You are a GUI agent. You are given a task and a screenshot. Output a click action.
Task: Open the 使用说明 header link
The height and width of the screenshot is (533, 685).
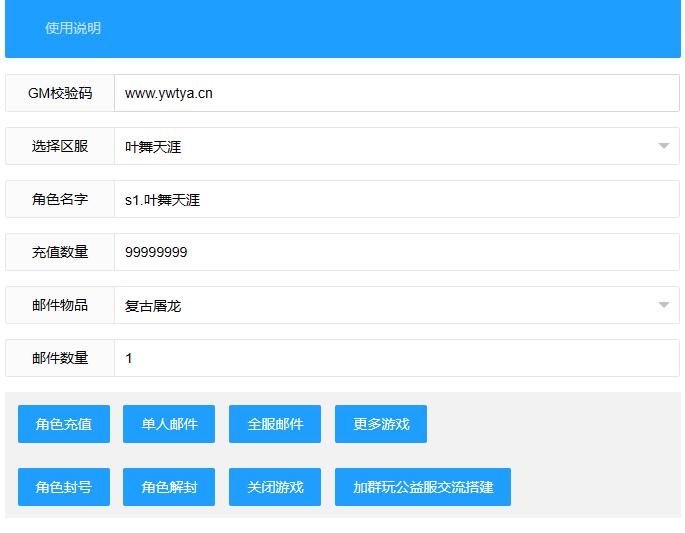tap(73, 28)
